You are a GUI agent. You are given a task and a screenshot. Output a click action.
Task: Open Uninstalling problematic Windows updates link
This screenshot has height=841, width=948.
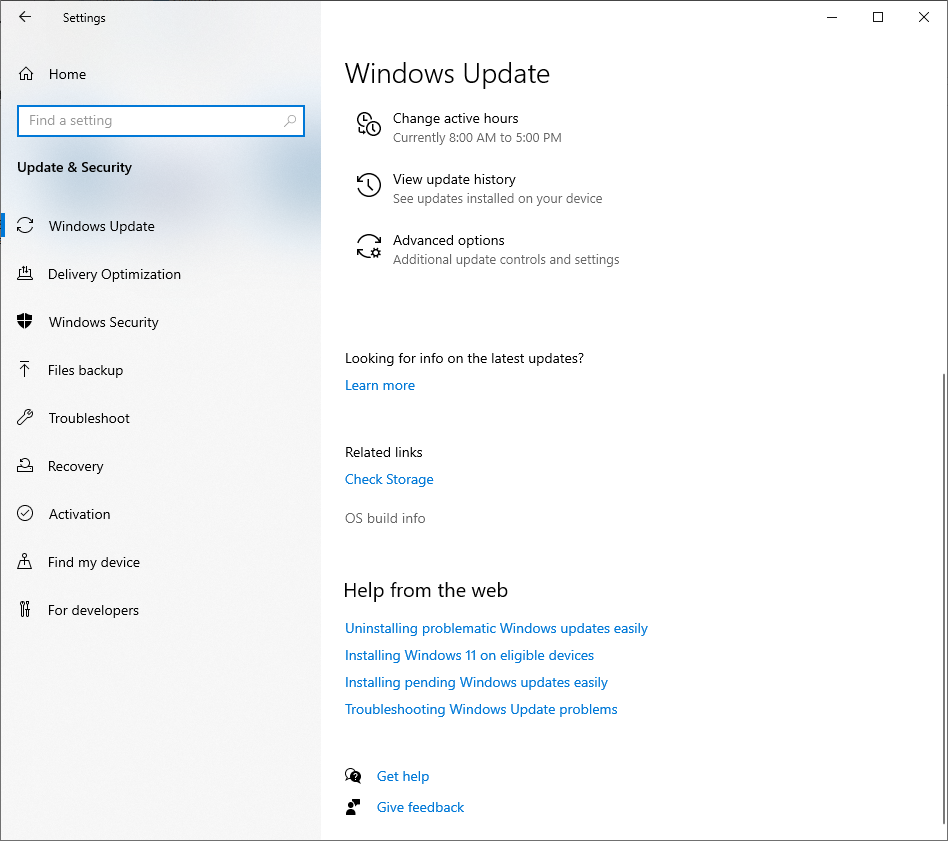[496, 628]
